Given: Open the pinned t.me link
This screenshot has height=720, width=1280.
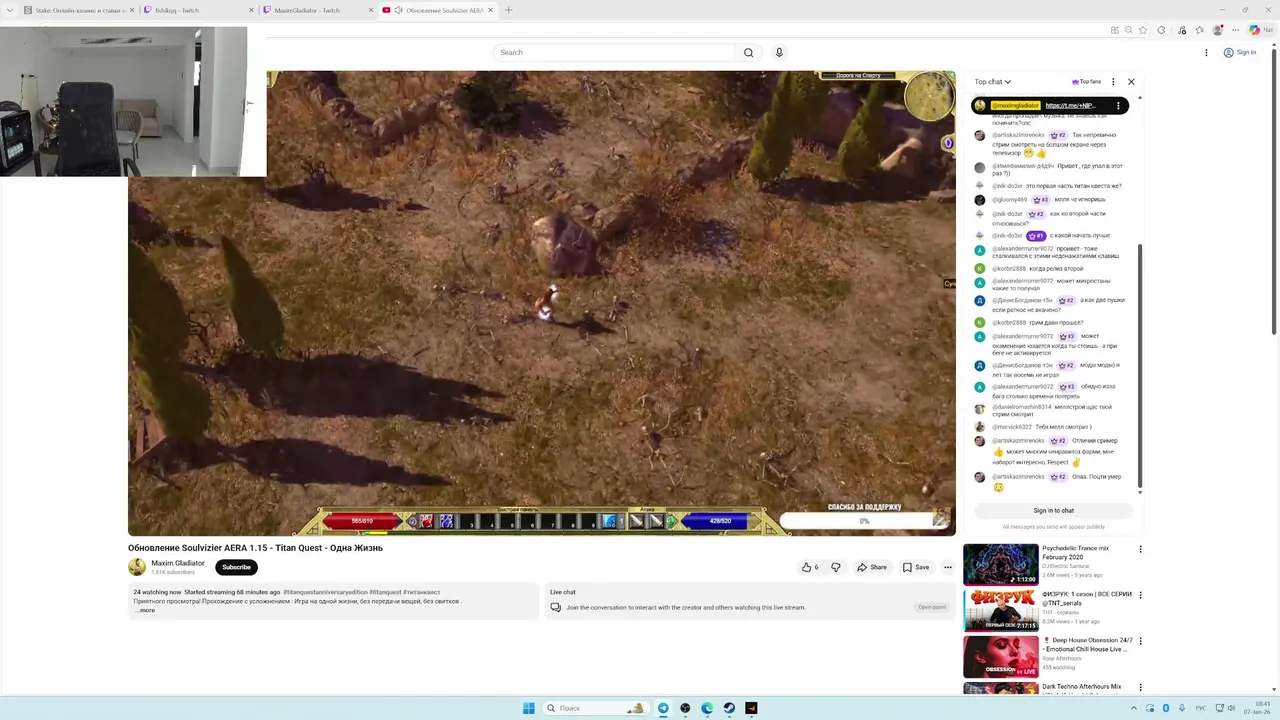Looking at the screenshot, I should click(1071, 105).
